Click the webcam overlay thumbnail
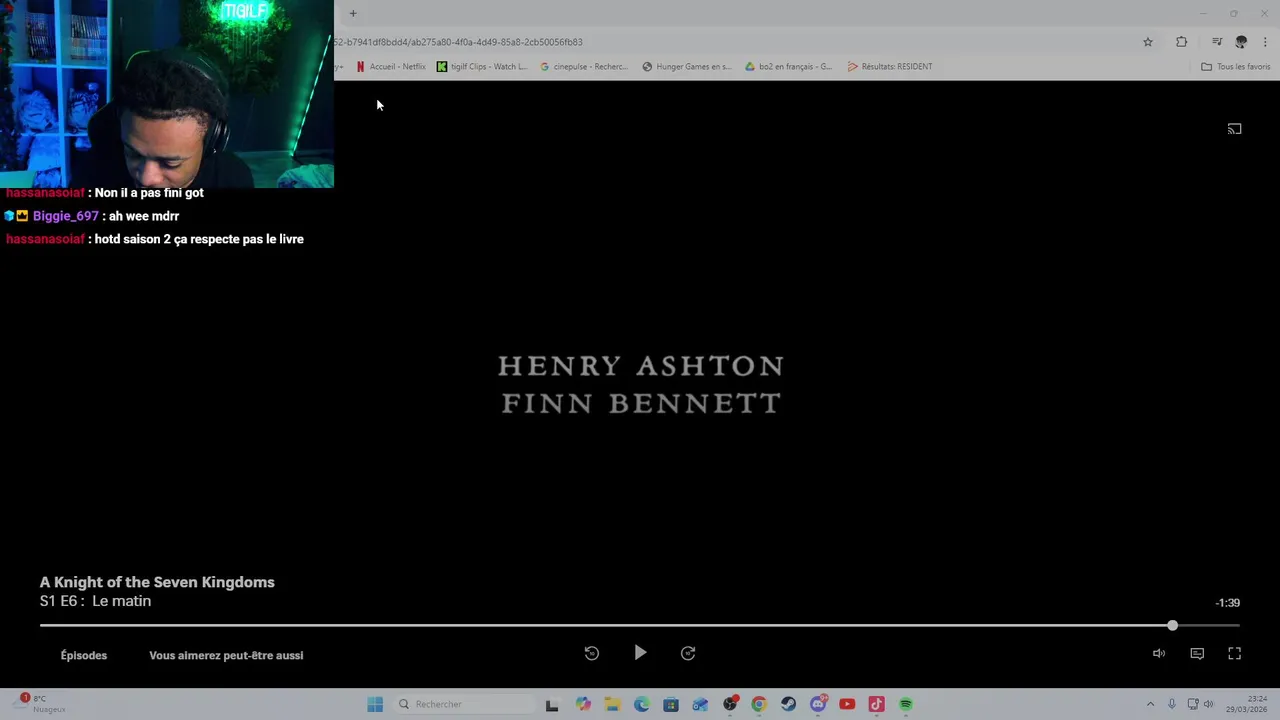Screen dimensions: 1280x720 coord(166,94)
